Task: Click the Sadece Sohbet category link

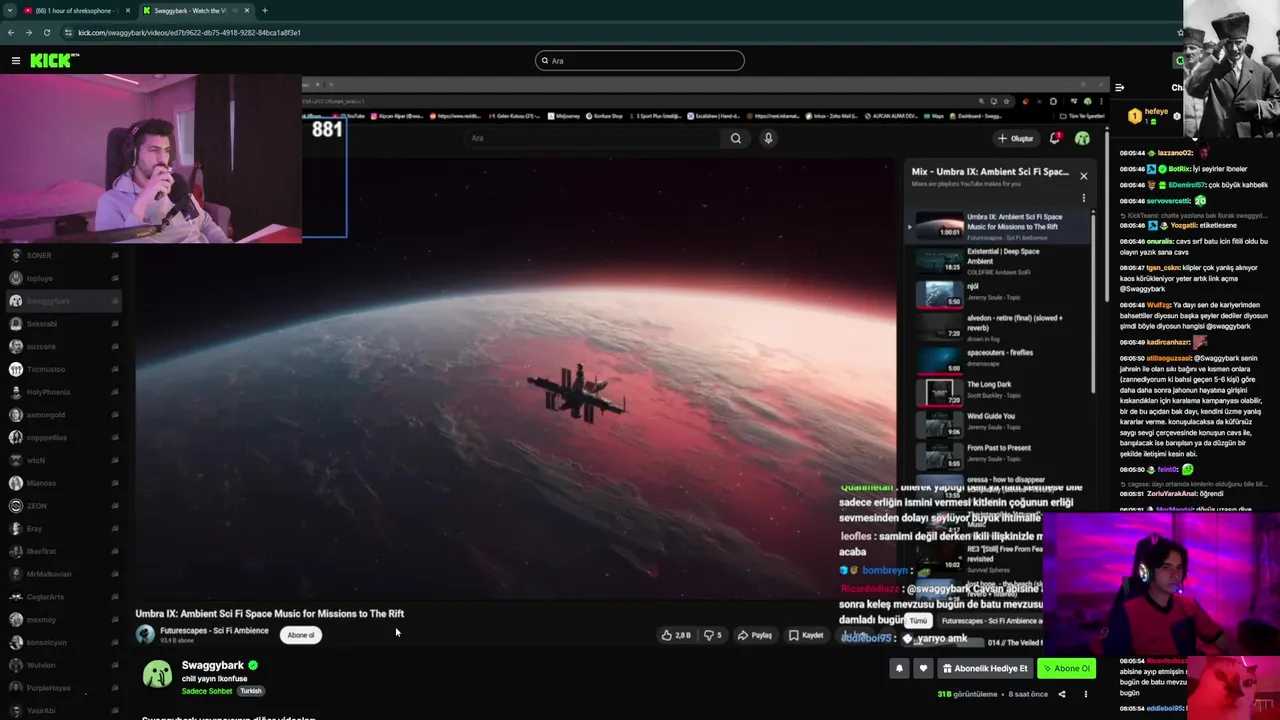Action: click(x=206, y=691)
